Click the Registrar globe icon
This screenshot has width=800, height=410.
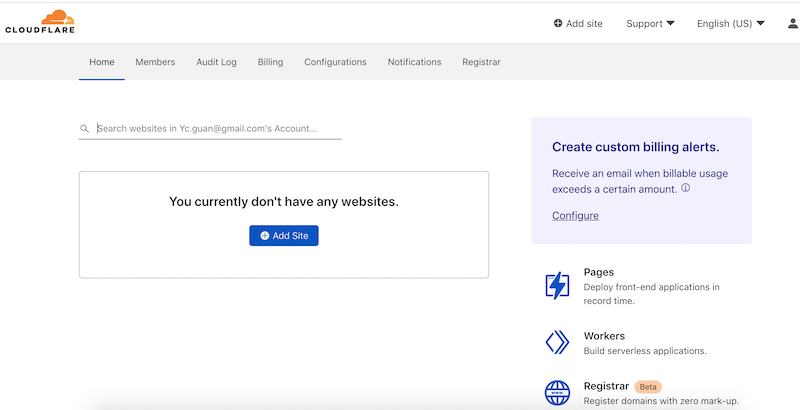tap(557, 393)
